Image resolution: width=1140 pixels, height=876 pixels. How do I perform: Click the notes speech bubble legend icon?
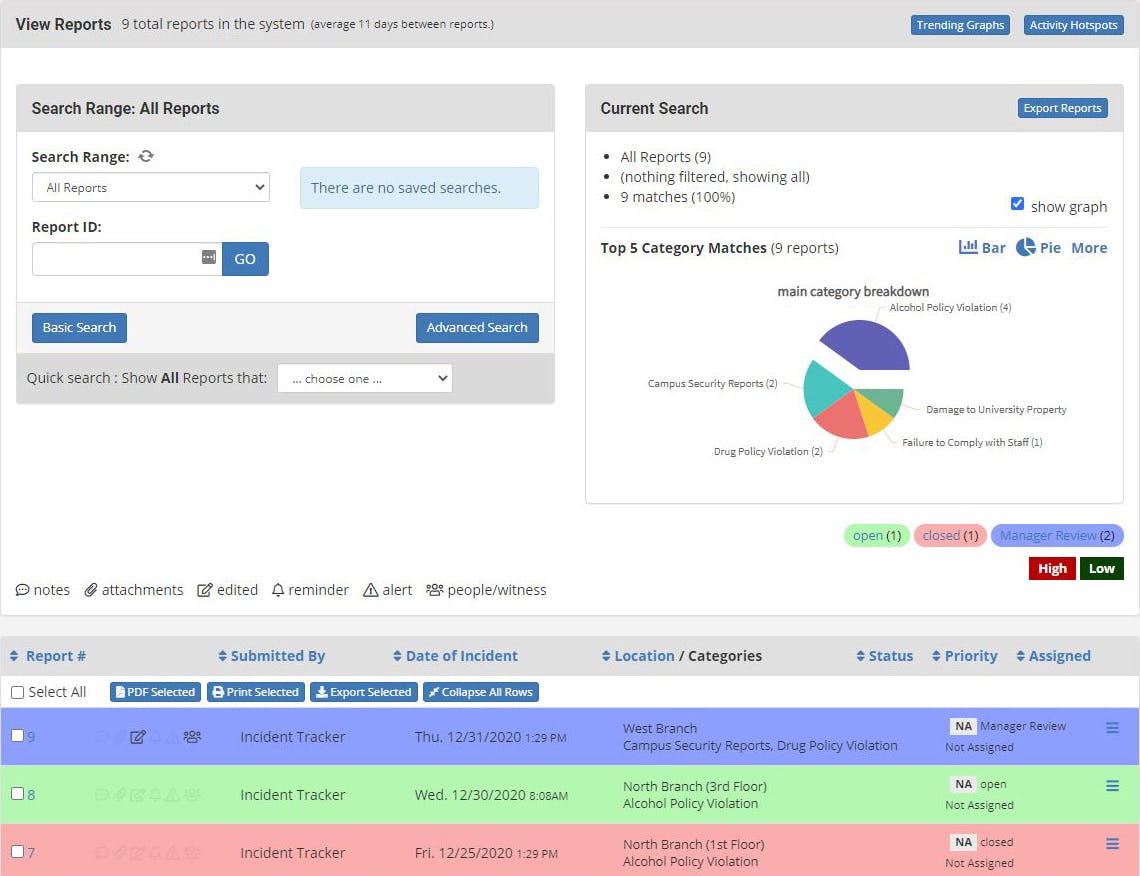(x=23, y=590)
